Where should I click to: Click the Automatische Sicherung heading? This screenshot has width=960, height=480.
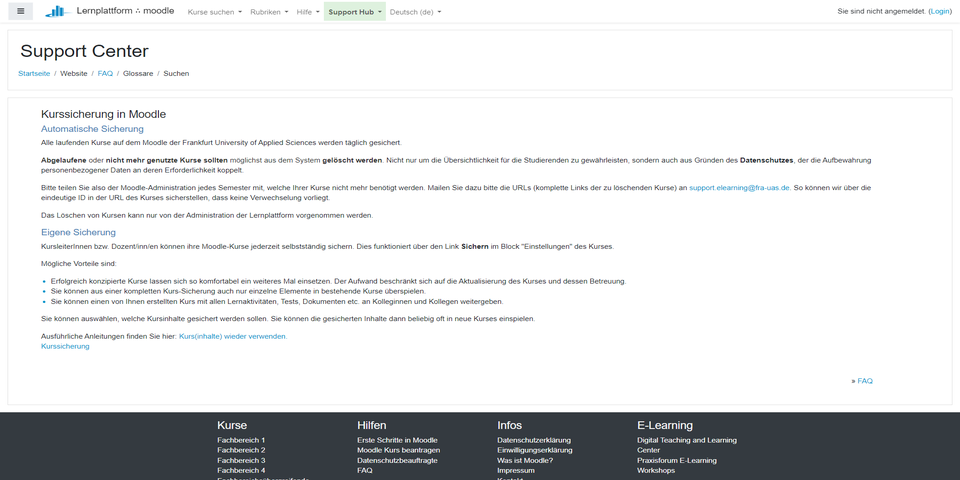(92, 129)
